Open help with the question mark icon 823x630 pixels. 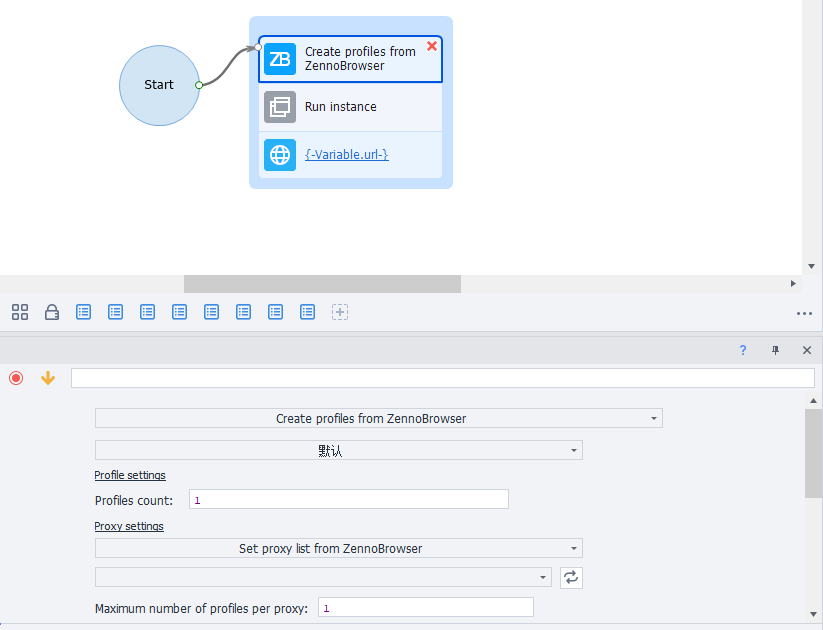(x=743, y=350)
